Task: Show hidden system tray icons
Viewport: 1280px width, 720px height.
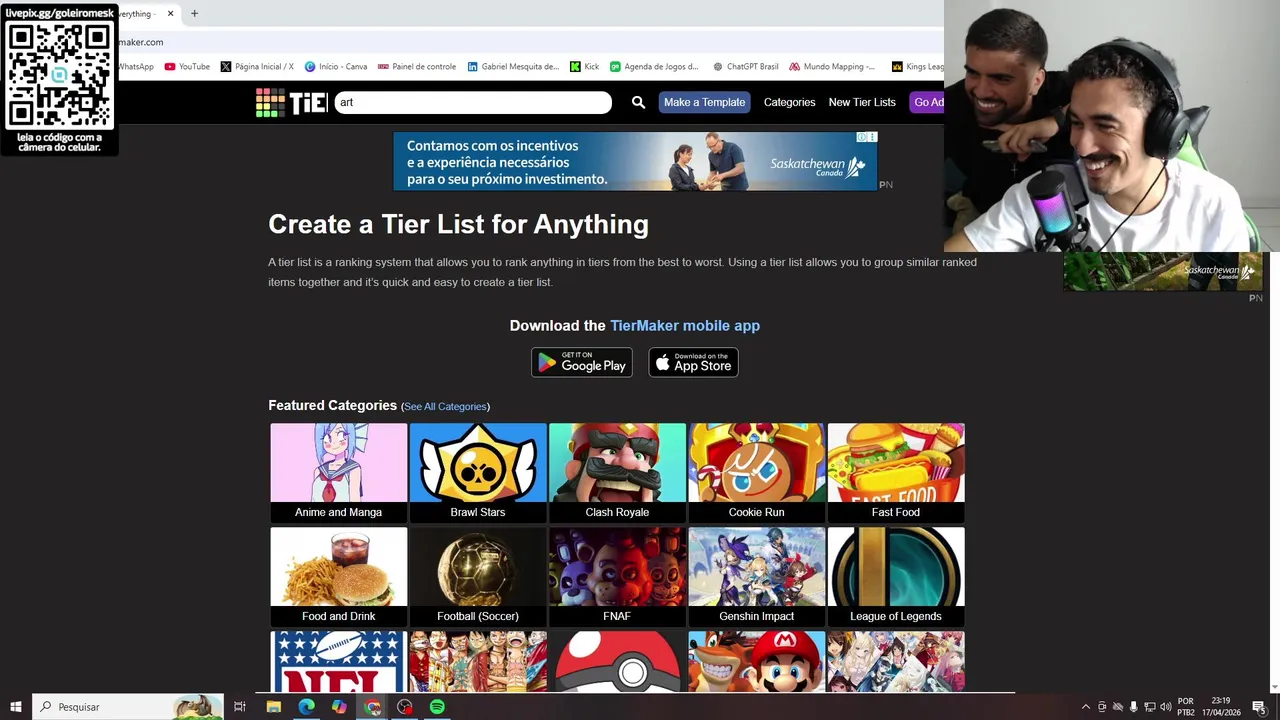Action: [x=1086, y=707]
